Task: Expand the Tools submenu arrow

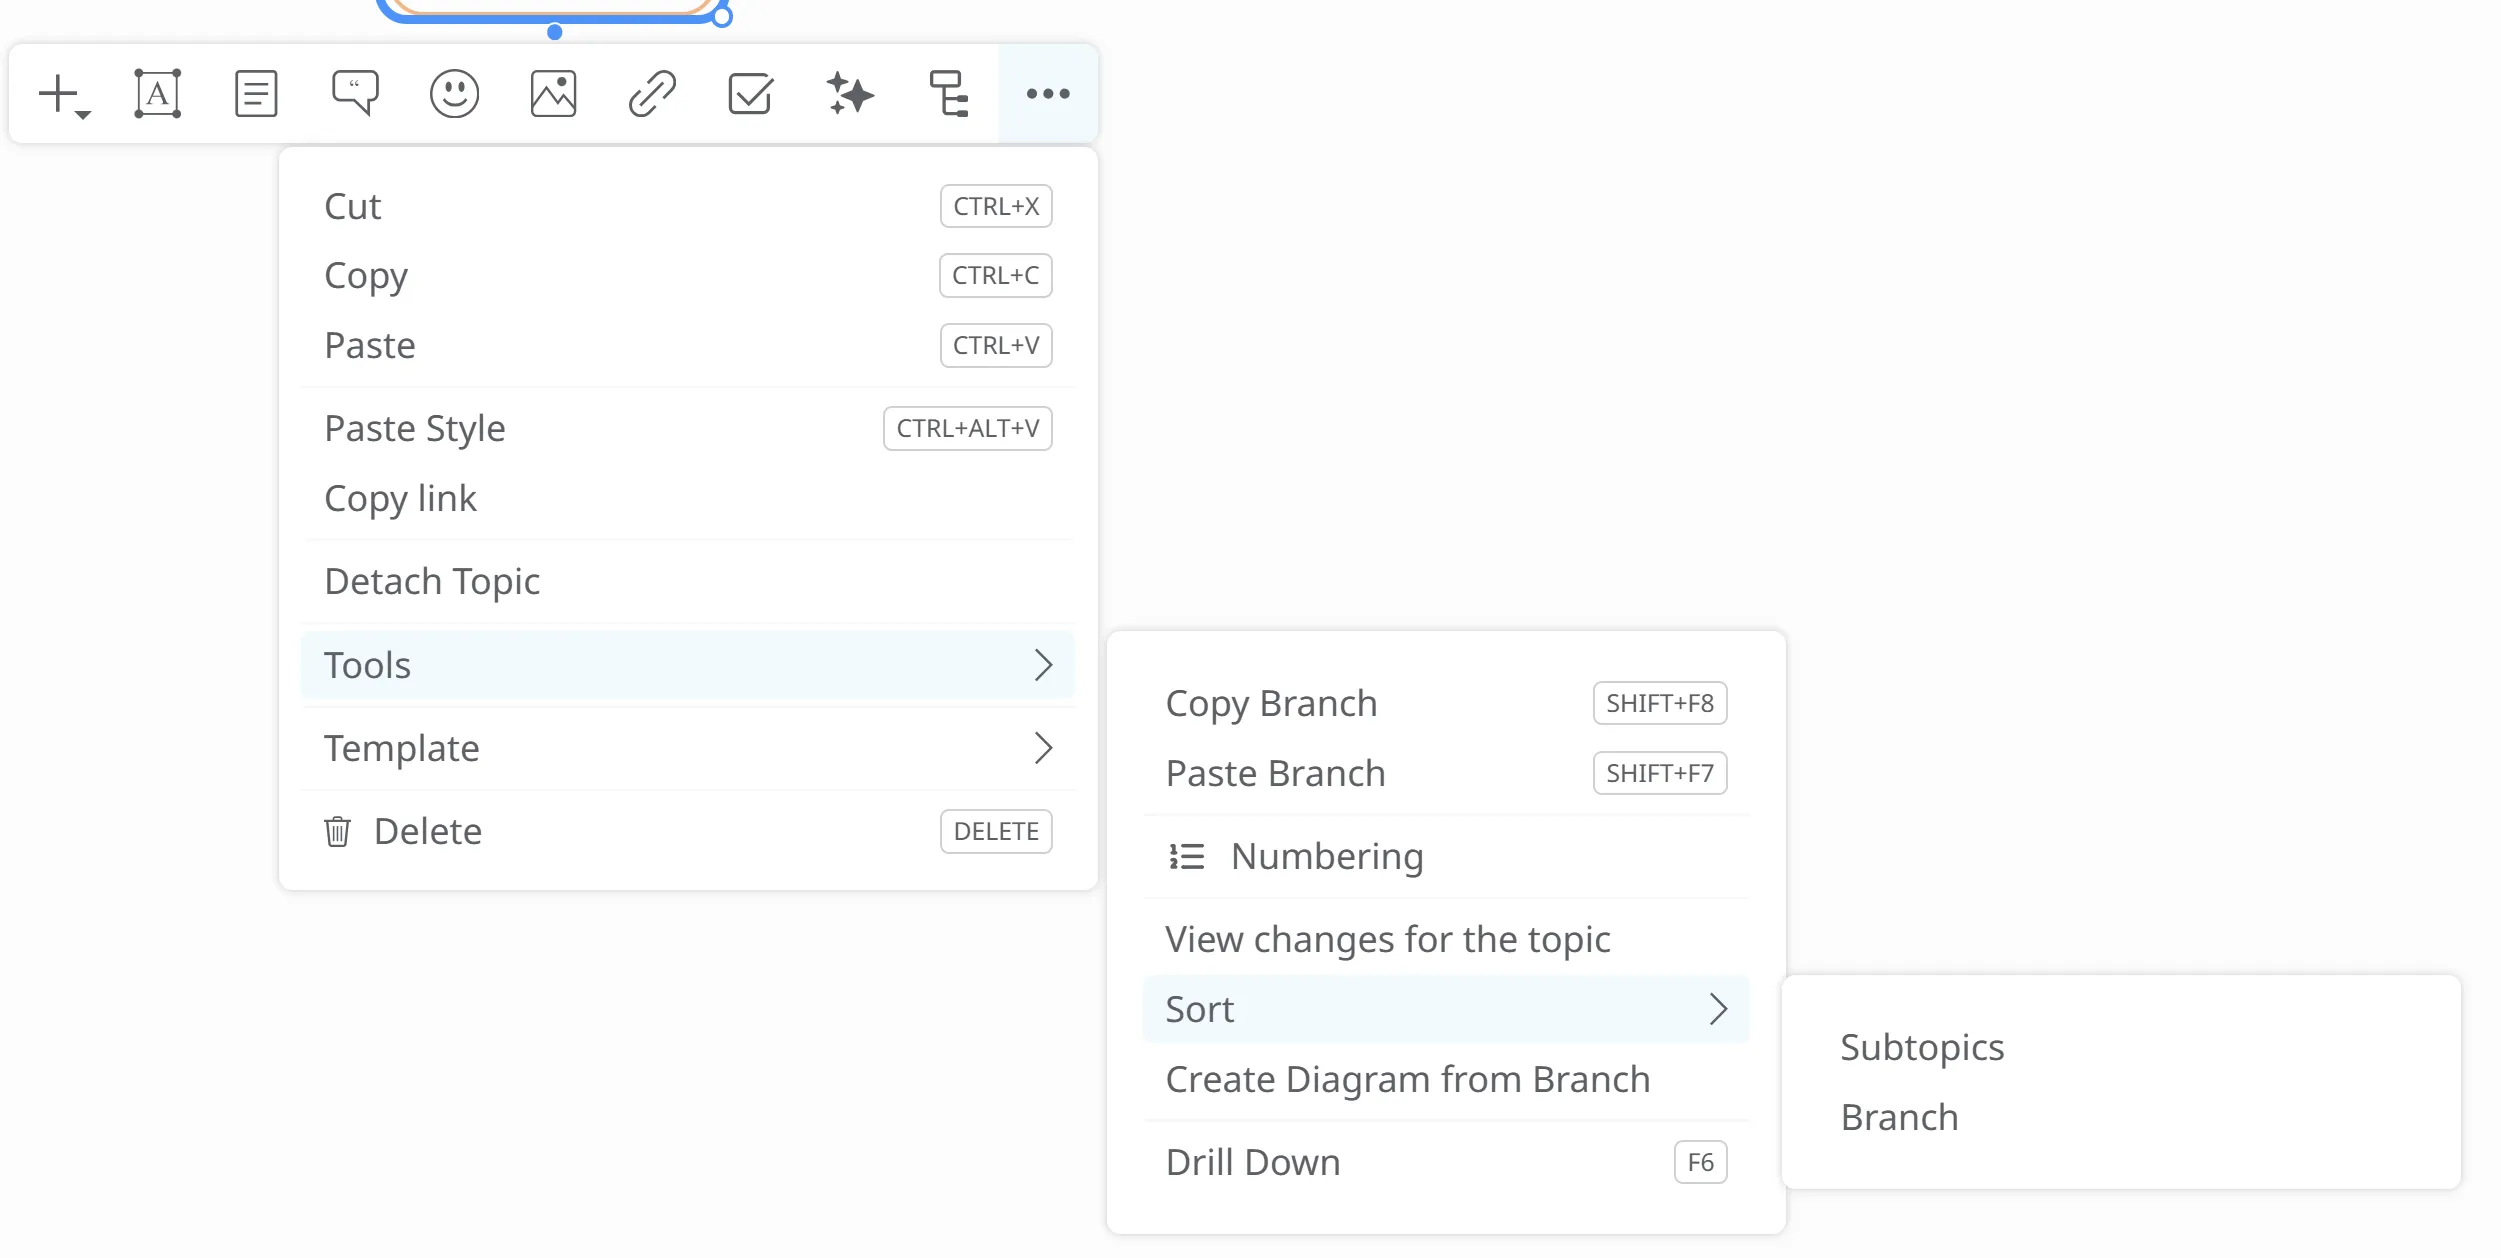Action: tap(1042, 665)
